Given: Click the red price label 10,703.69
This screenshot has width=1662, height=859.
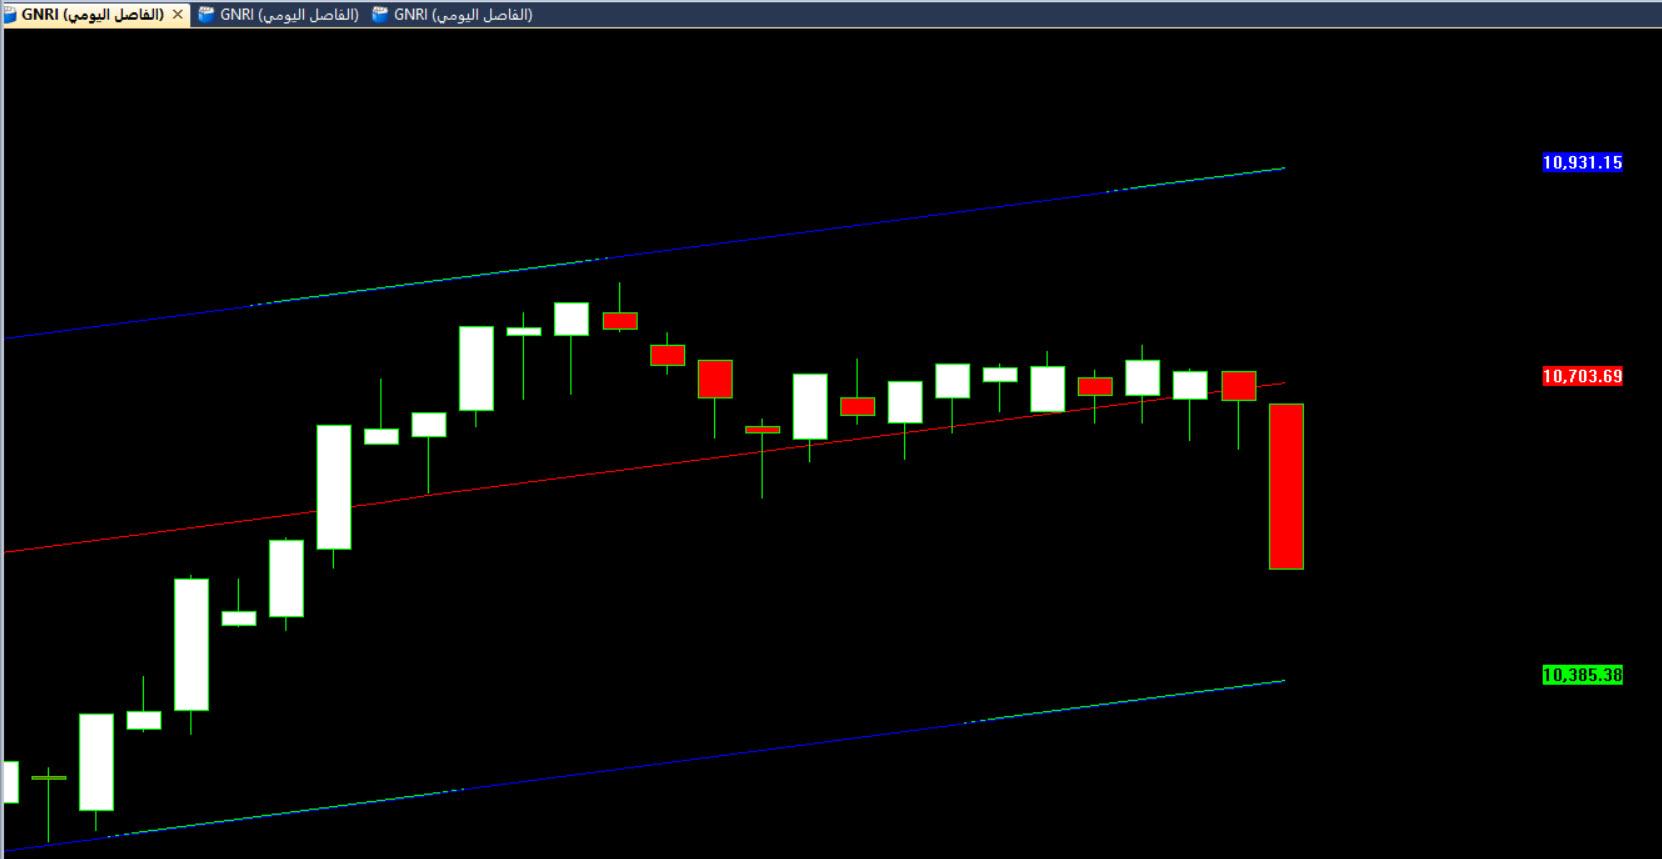Looking at the screenshot, I should (1582, 377).
